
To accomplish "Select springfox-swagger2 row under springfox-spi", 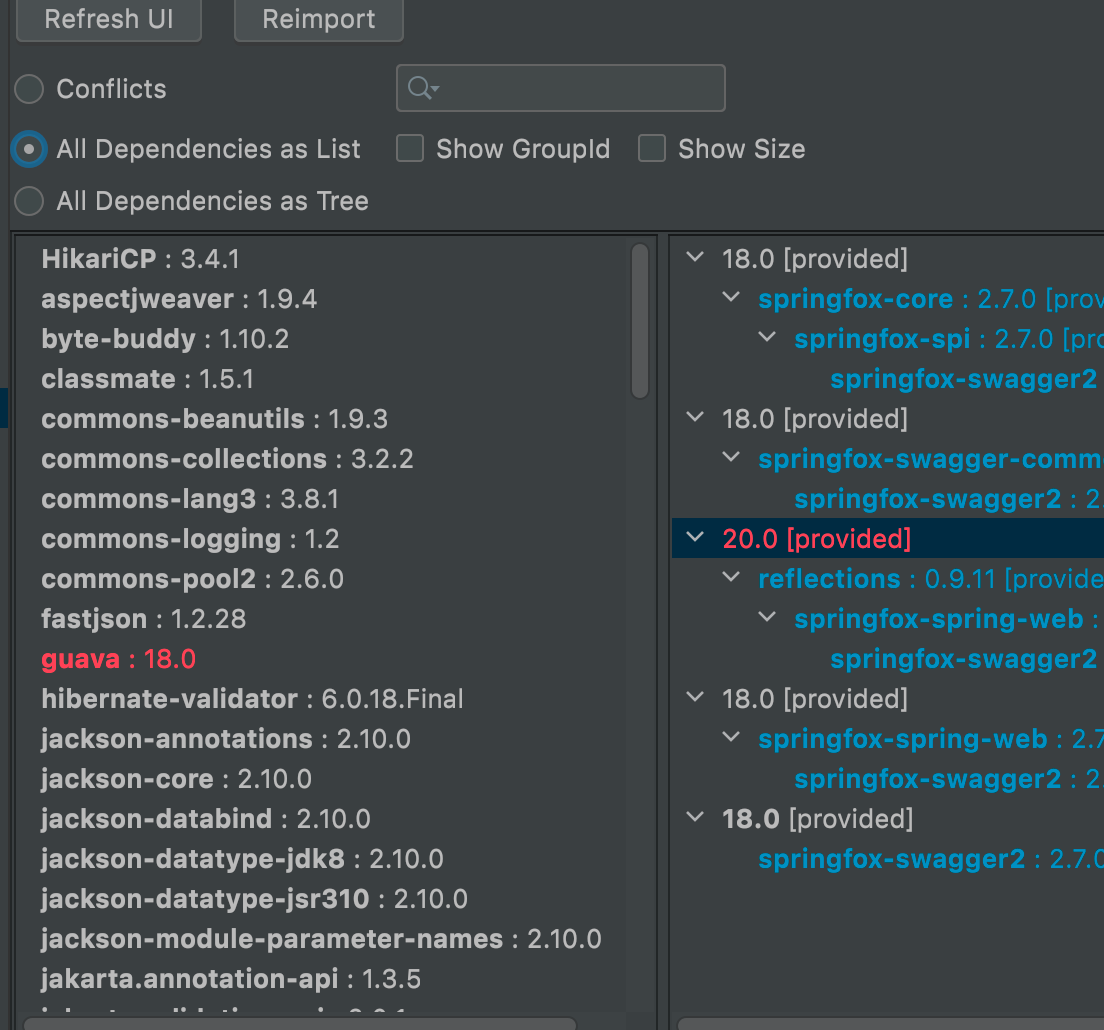I will [x=963, y=379].
